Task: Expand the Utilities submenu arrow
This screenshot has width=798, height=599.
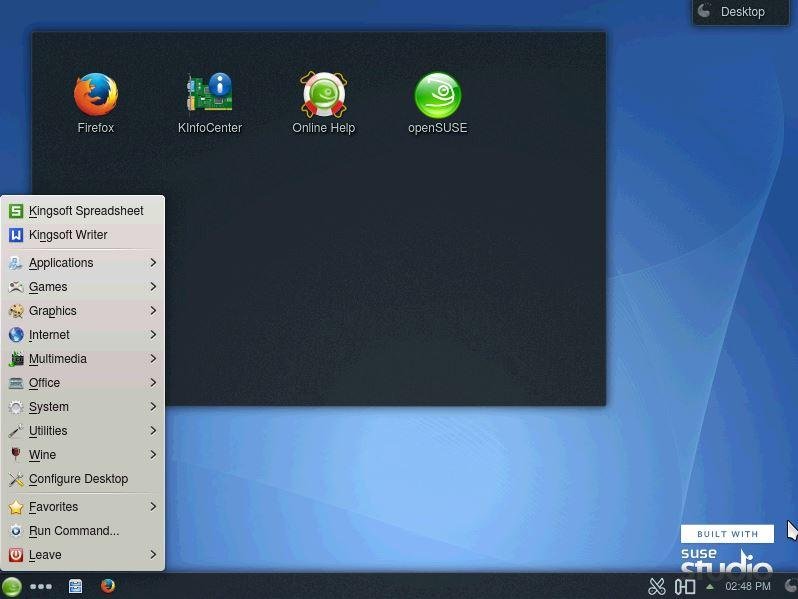Action: (x=153, y=431)
